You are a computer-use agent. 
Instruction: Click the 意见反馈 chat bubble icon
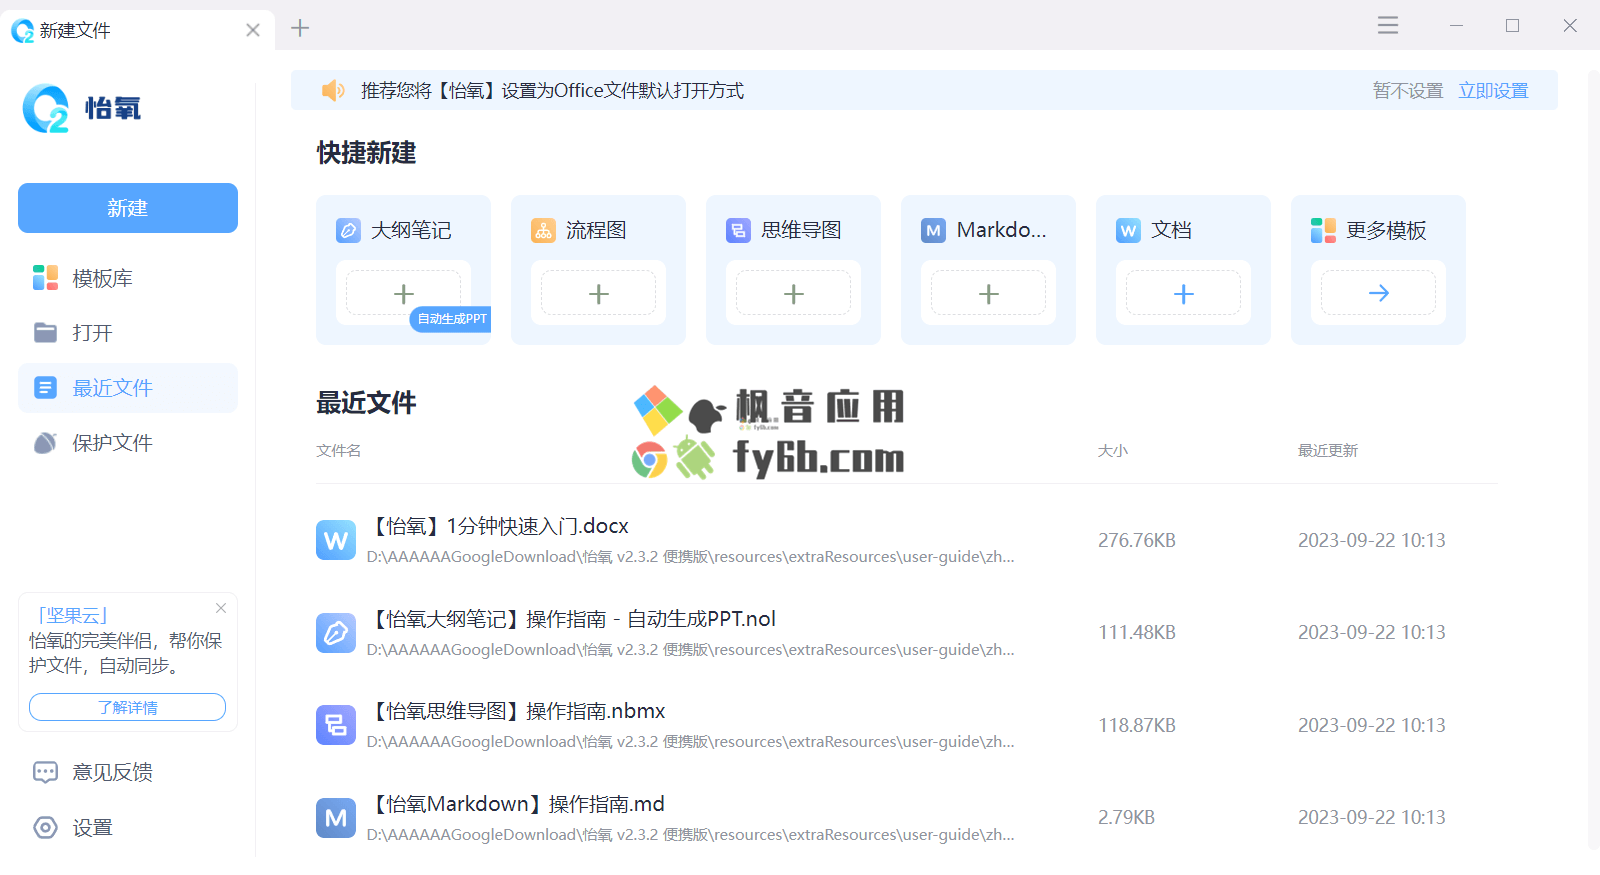[x=45, y=772]
